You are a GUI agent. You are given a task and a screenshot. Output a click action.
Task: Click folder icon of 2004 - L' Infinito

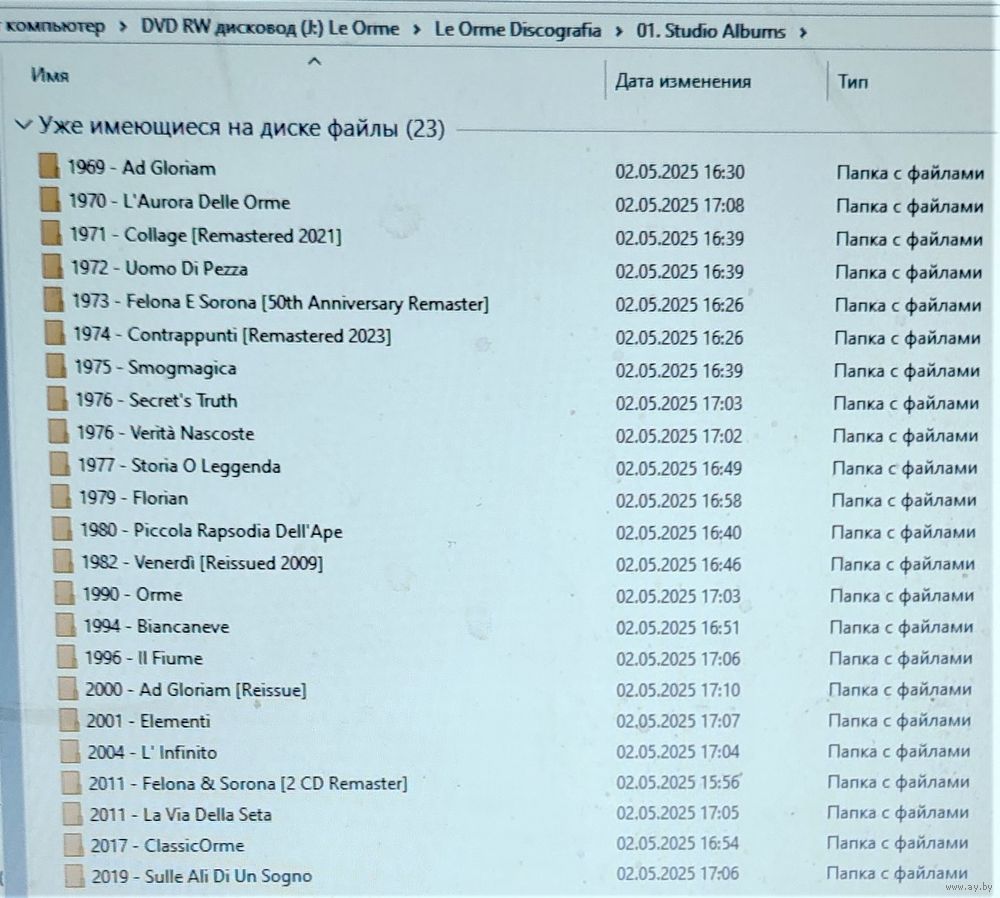point(71,751)
